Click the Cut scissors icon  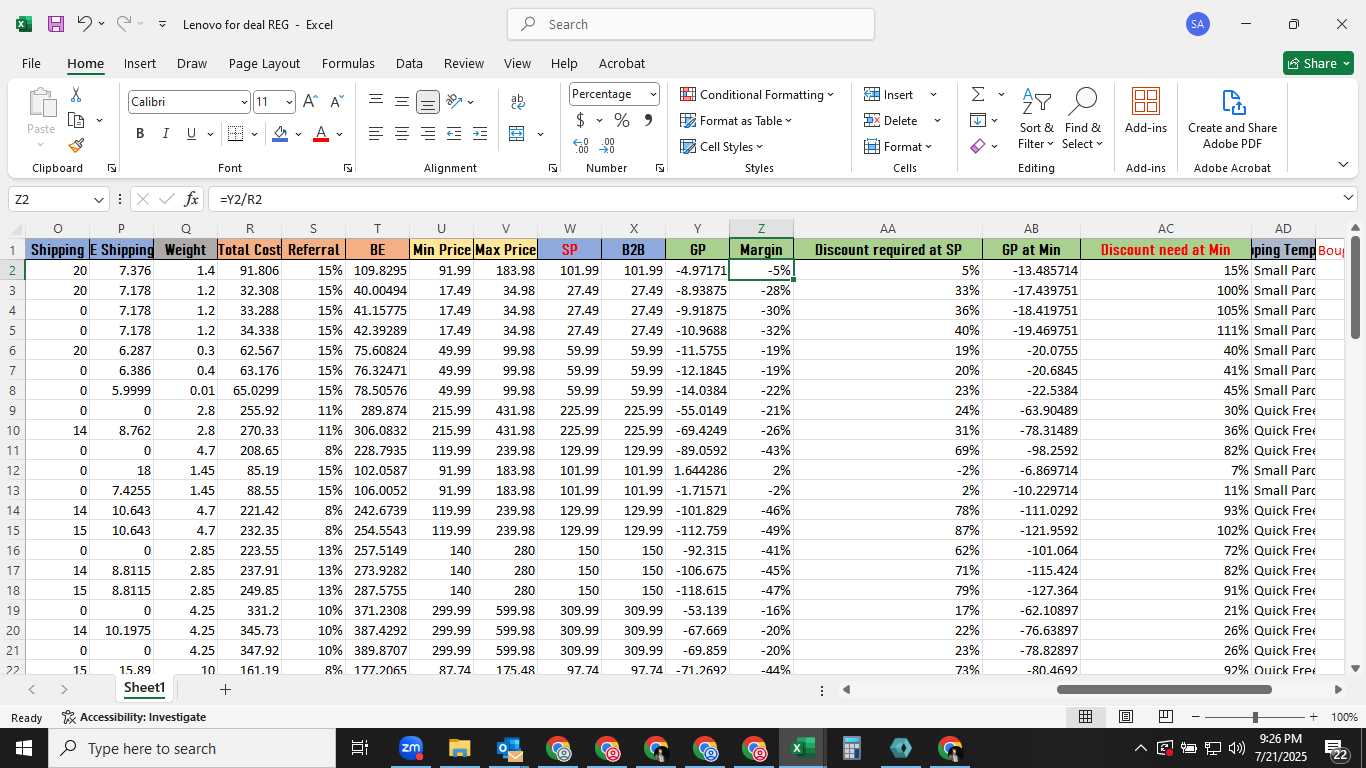coord(76,94)
